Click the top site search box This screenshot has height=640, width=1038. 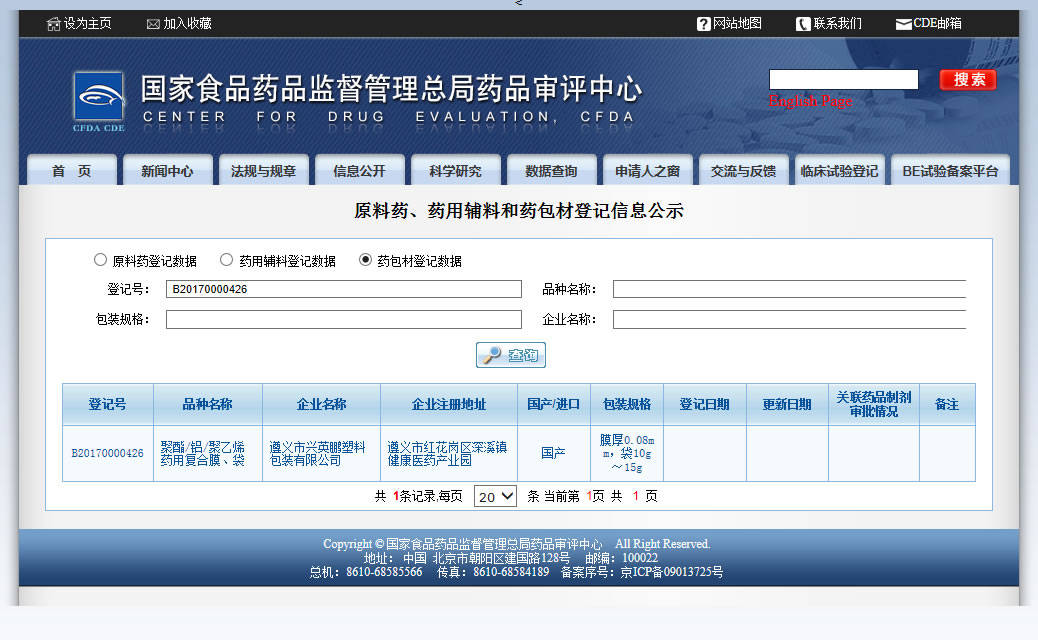pyautogui.click(x=843, y=80)
